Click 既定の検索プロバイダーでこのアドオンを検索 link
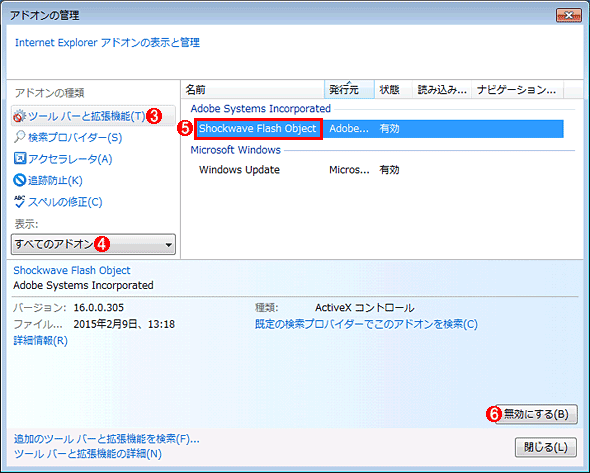The height and width of the screenshot is (473, 590). (366, 324)
